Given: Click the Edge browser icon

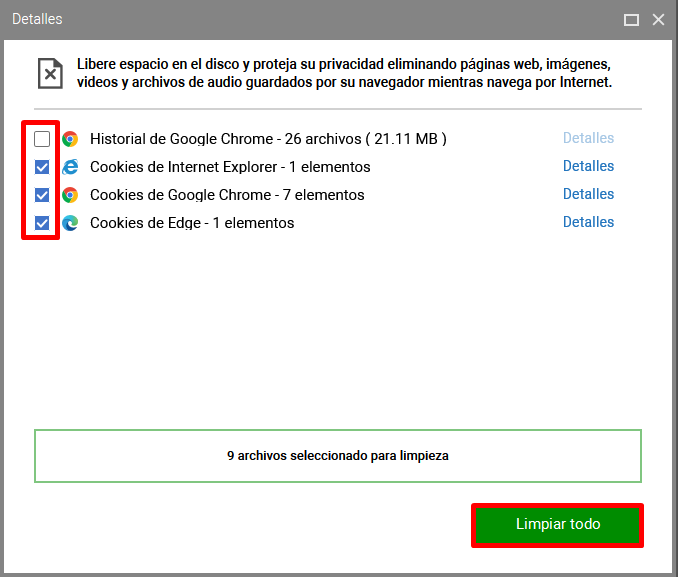Looking at the screenshot, I should [70, 223].
